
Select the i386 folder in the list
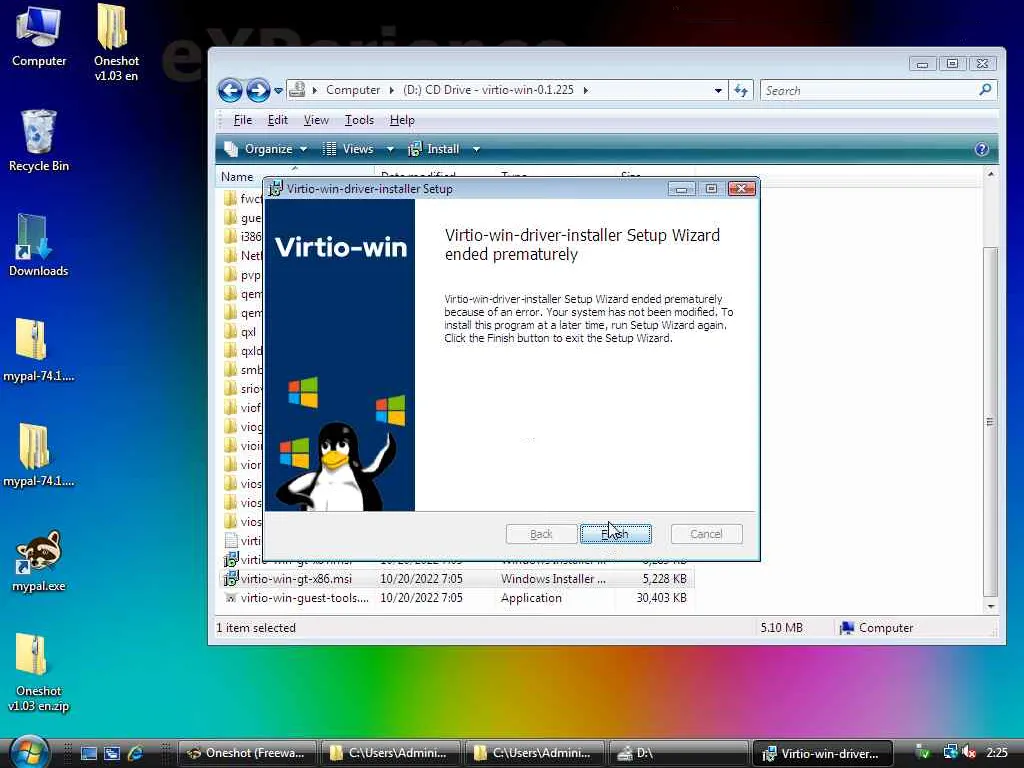click(242, 236)
